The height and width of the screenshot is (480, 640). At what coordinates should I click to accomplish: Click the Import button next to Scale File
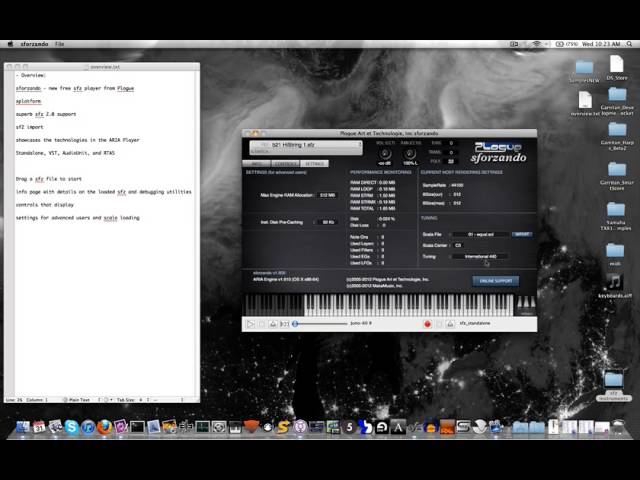522,234
